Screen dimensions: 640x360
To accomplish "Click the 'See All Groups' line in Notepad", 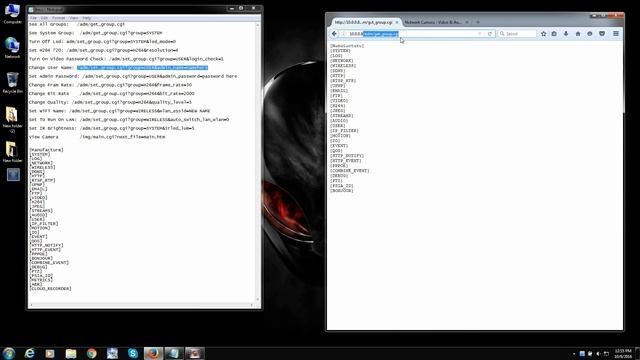I will pos(77,24).
